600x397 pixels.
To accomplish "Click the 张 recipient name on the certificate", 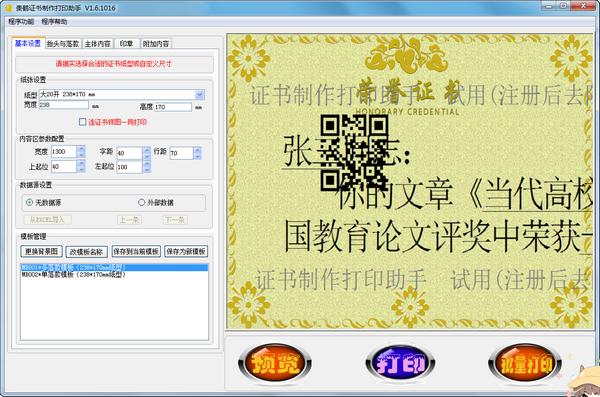I will tap(298, 152).
